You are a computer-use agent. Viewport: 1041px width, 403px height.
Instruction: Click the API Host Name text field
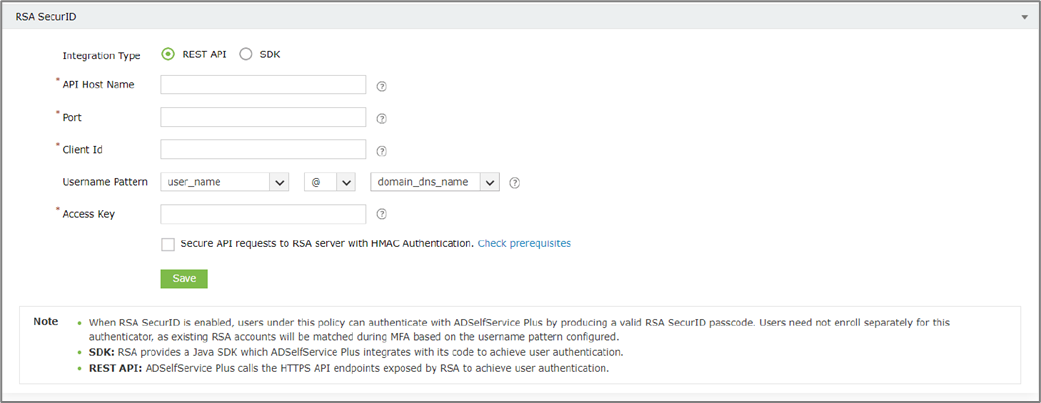(x=263, y=84)
